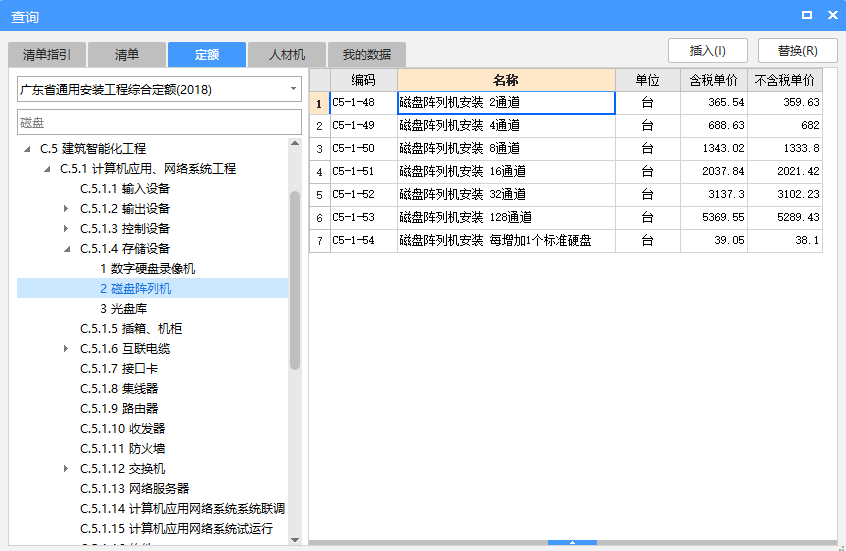Select C.5.1.5 插箱、机柜 tree item
846x551 pixels.
pos(131,329)
